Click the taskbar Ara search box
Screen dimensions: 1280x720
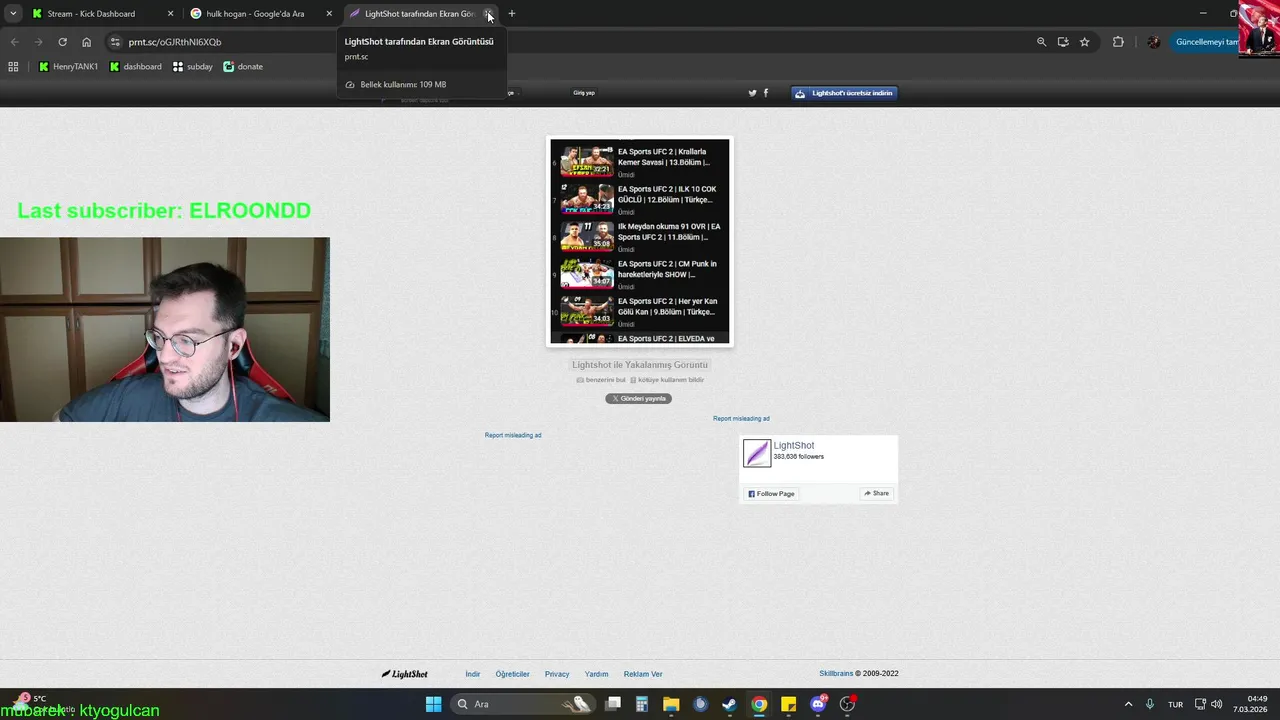coord(525,704)
